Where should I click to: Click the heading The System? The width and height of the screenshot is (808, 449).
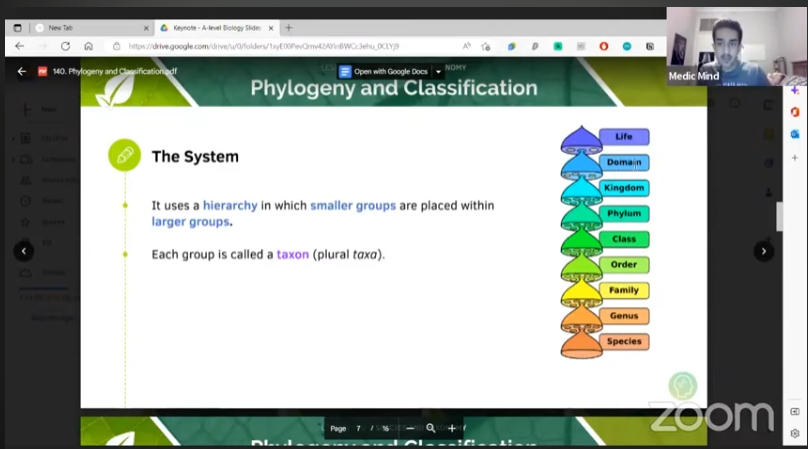pos(195,156)
